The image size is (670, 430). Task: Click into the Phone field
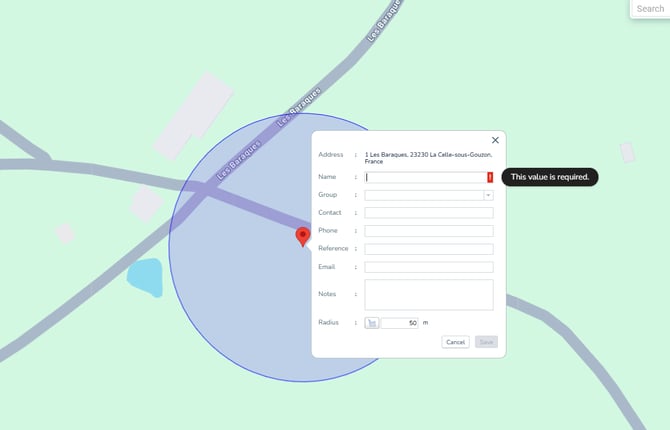pos(429,231)
